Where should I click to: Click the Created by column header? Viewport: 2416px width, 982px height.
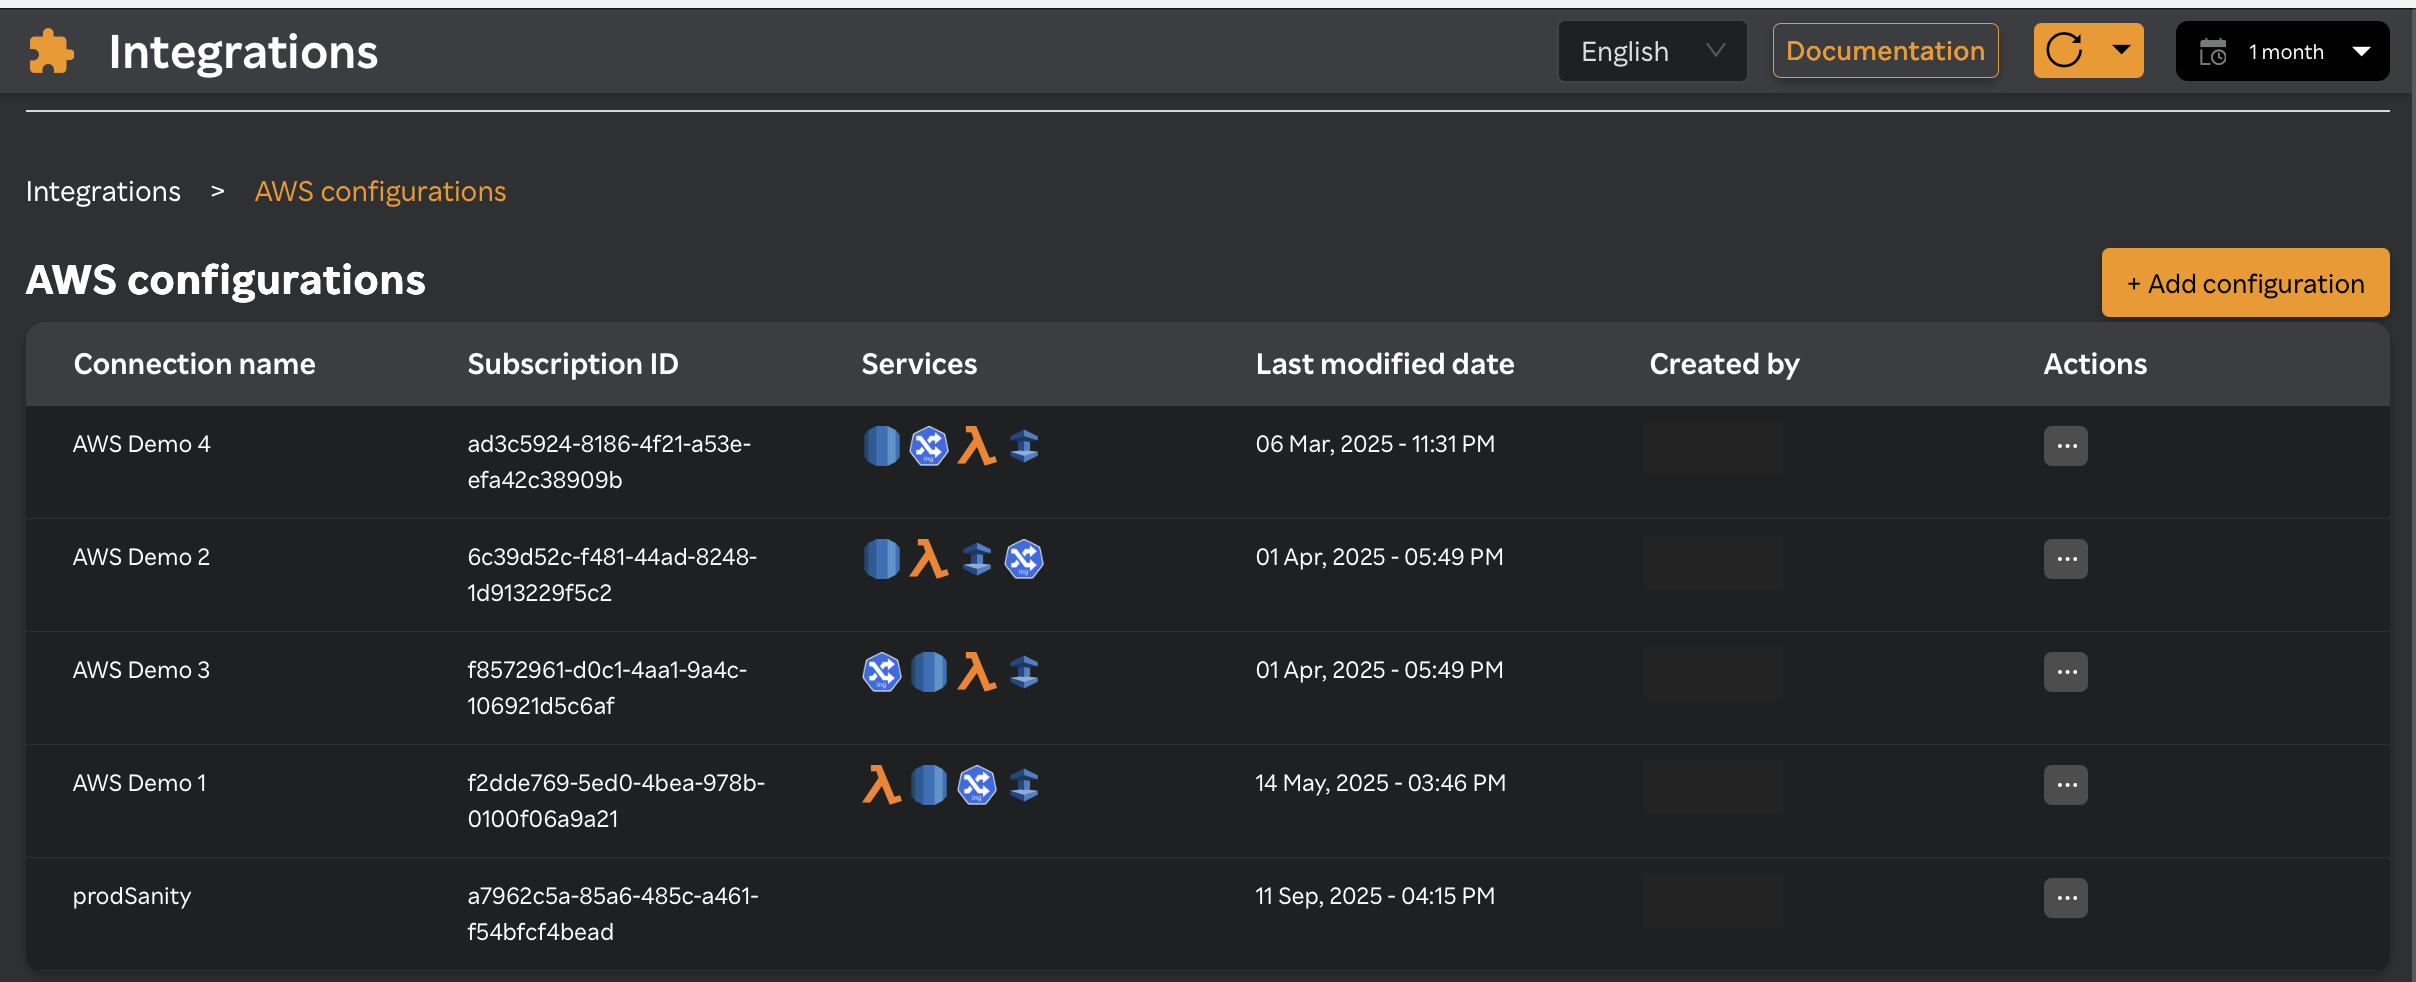[x=1724, y=364]
